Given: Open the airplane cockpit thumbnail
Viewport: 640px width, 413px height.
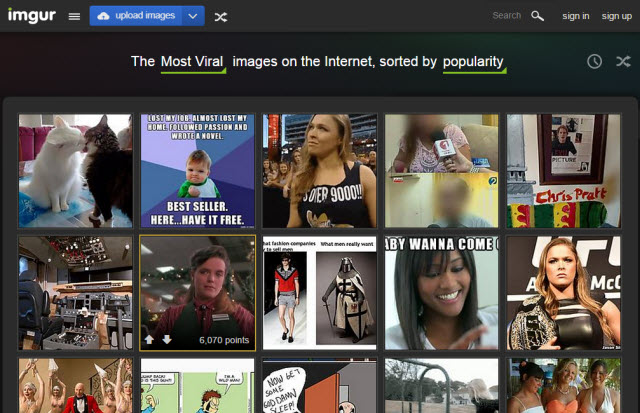Looking at the screenshot, I should pos(76,293).
